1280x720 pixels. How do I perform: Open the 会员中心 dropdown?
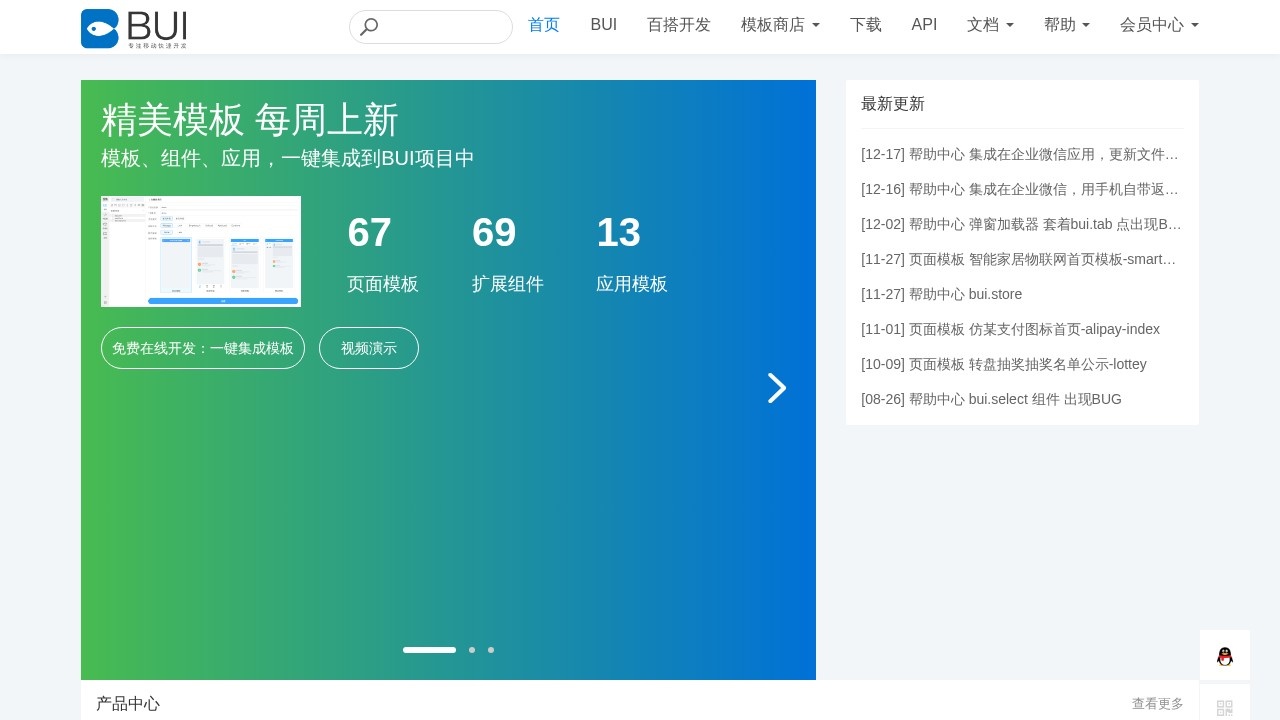pyautogui.click(x=1159, y=25)
